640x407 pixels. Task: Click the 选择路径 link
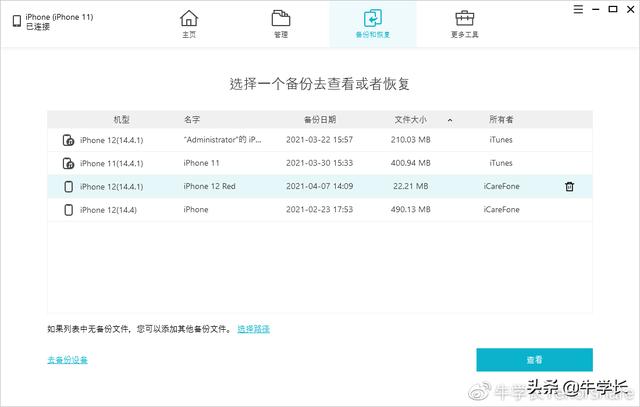pos(253,329)
